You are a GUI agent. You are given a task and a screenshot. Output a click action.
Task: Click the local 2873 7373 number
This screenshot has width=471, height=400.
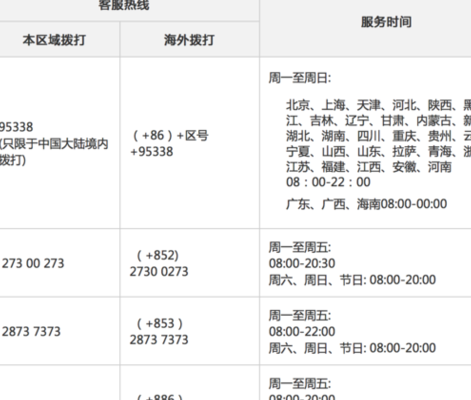point(31,332)
